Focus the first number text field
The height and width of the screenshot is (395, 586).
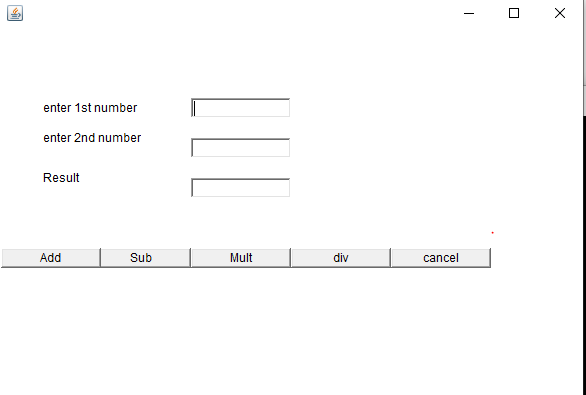(x=240, y=108)
